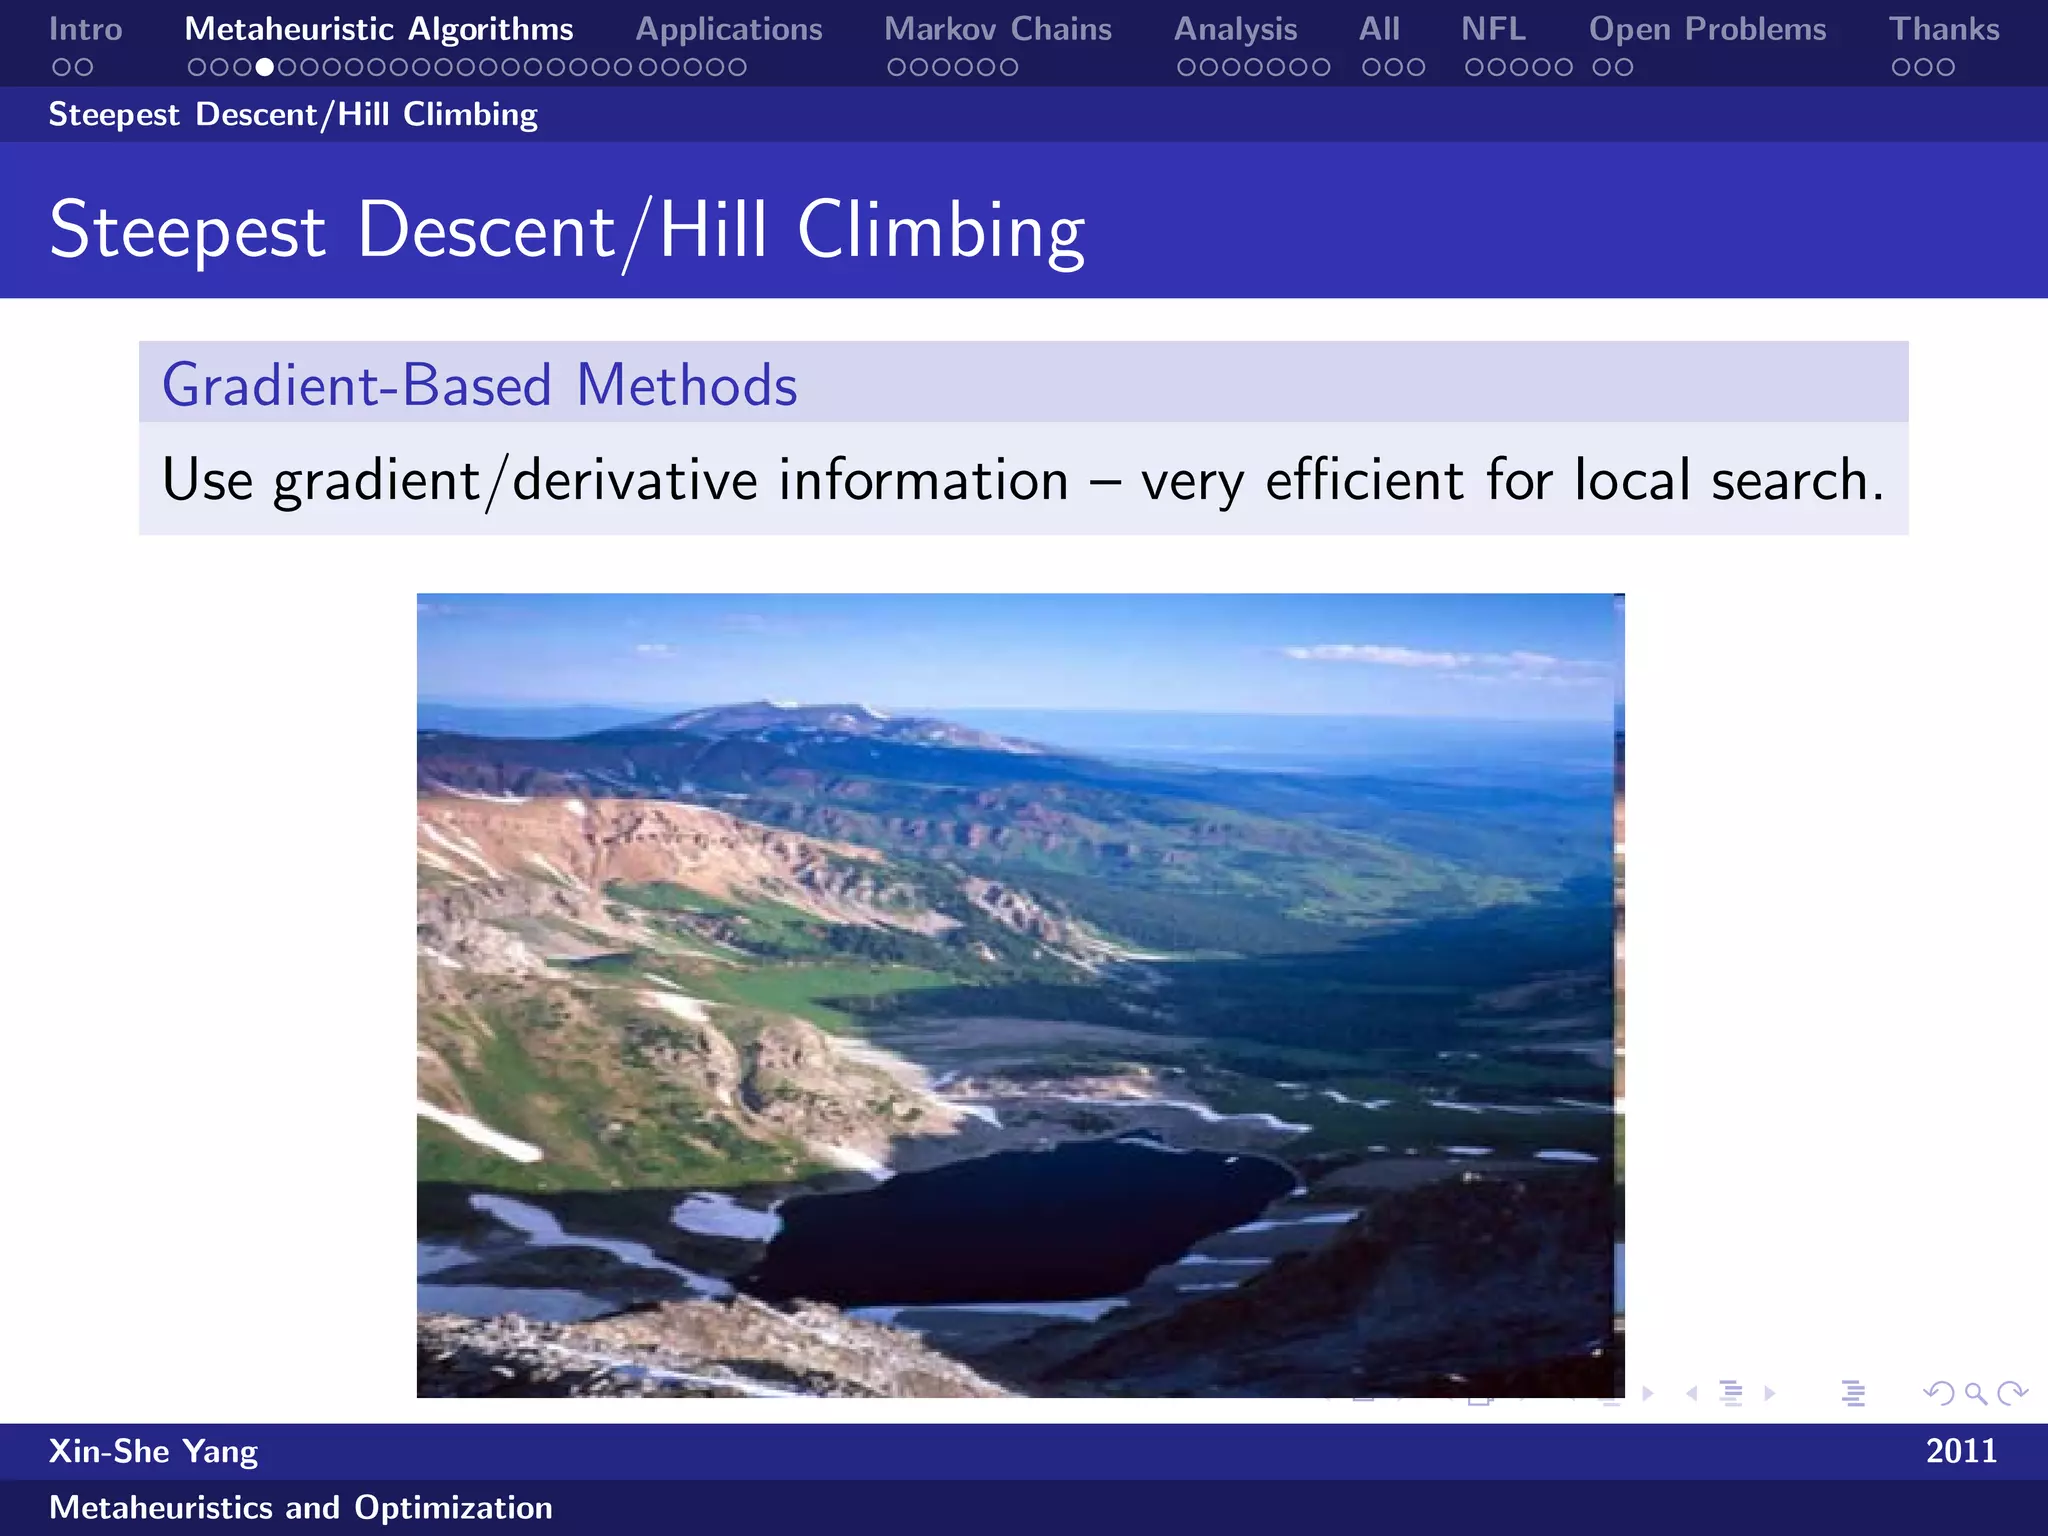Viewport: 2048px width, 1536px height.
Task: Select the second dot under Open Problems
Action: [x=1624, y=67]
